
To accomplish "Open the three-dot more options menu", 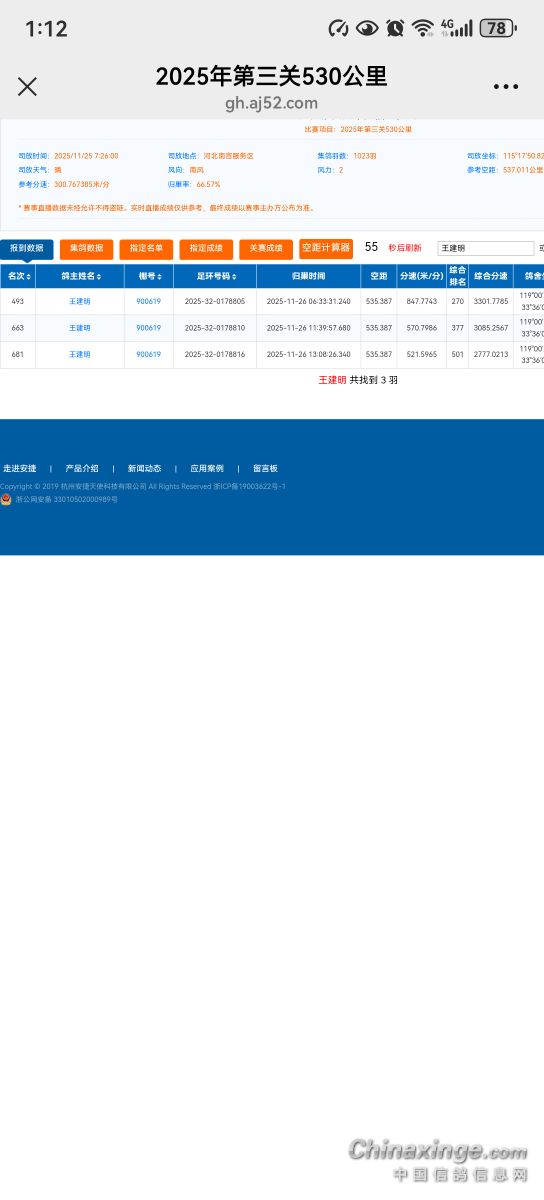I will [506, 87].
